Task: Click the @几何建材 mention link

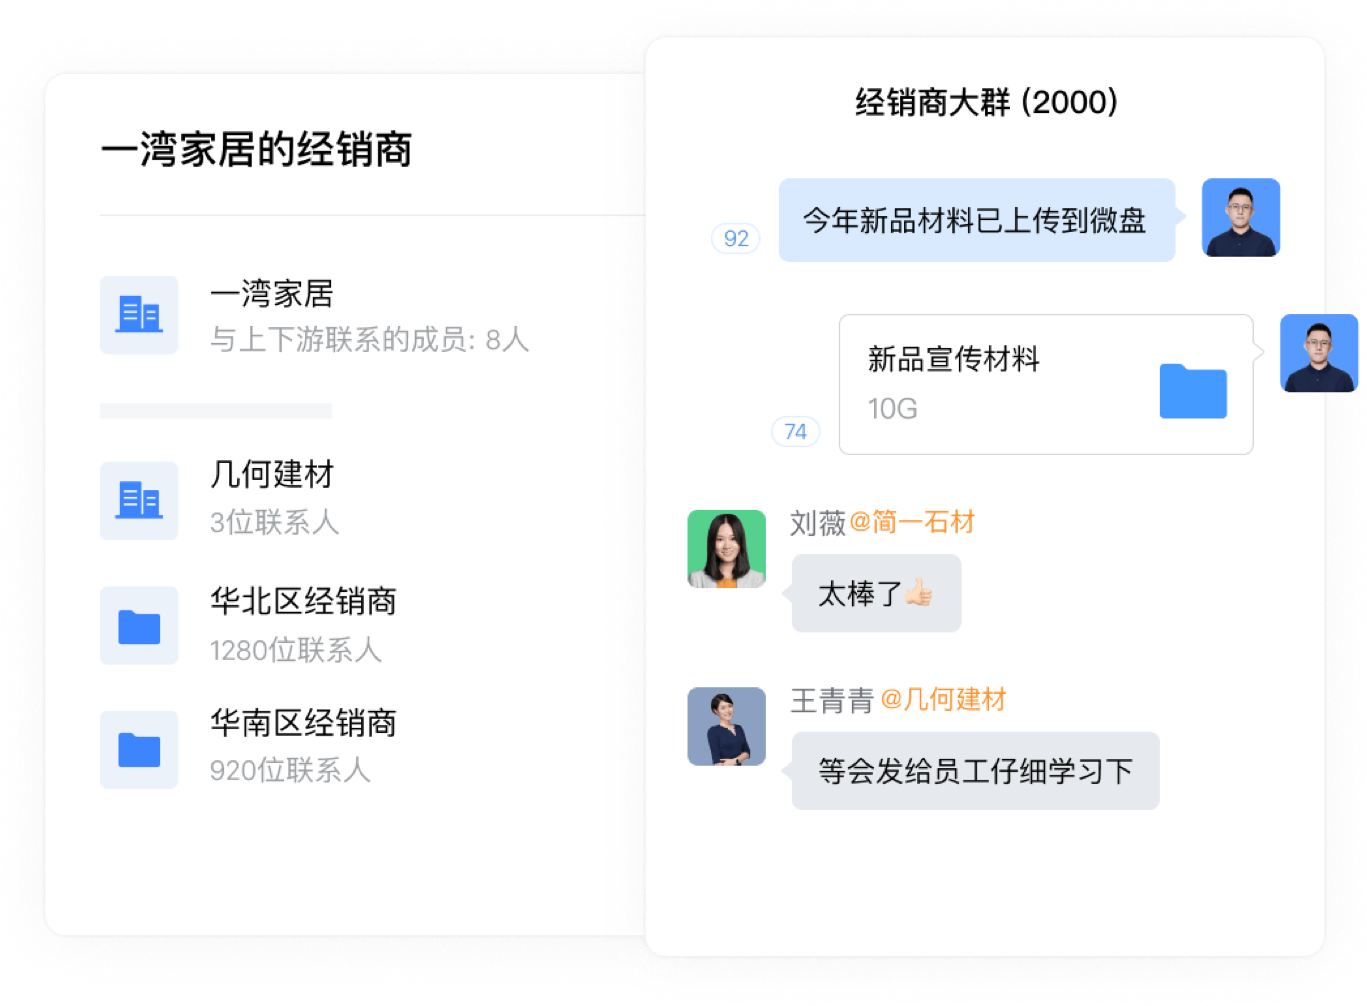Action: pos(943,699)
